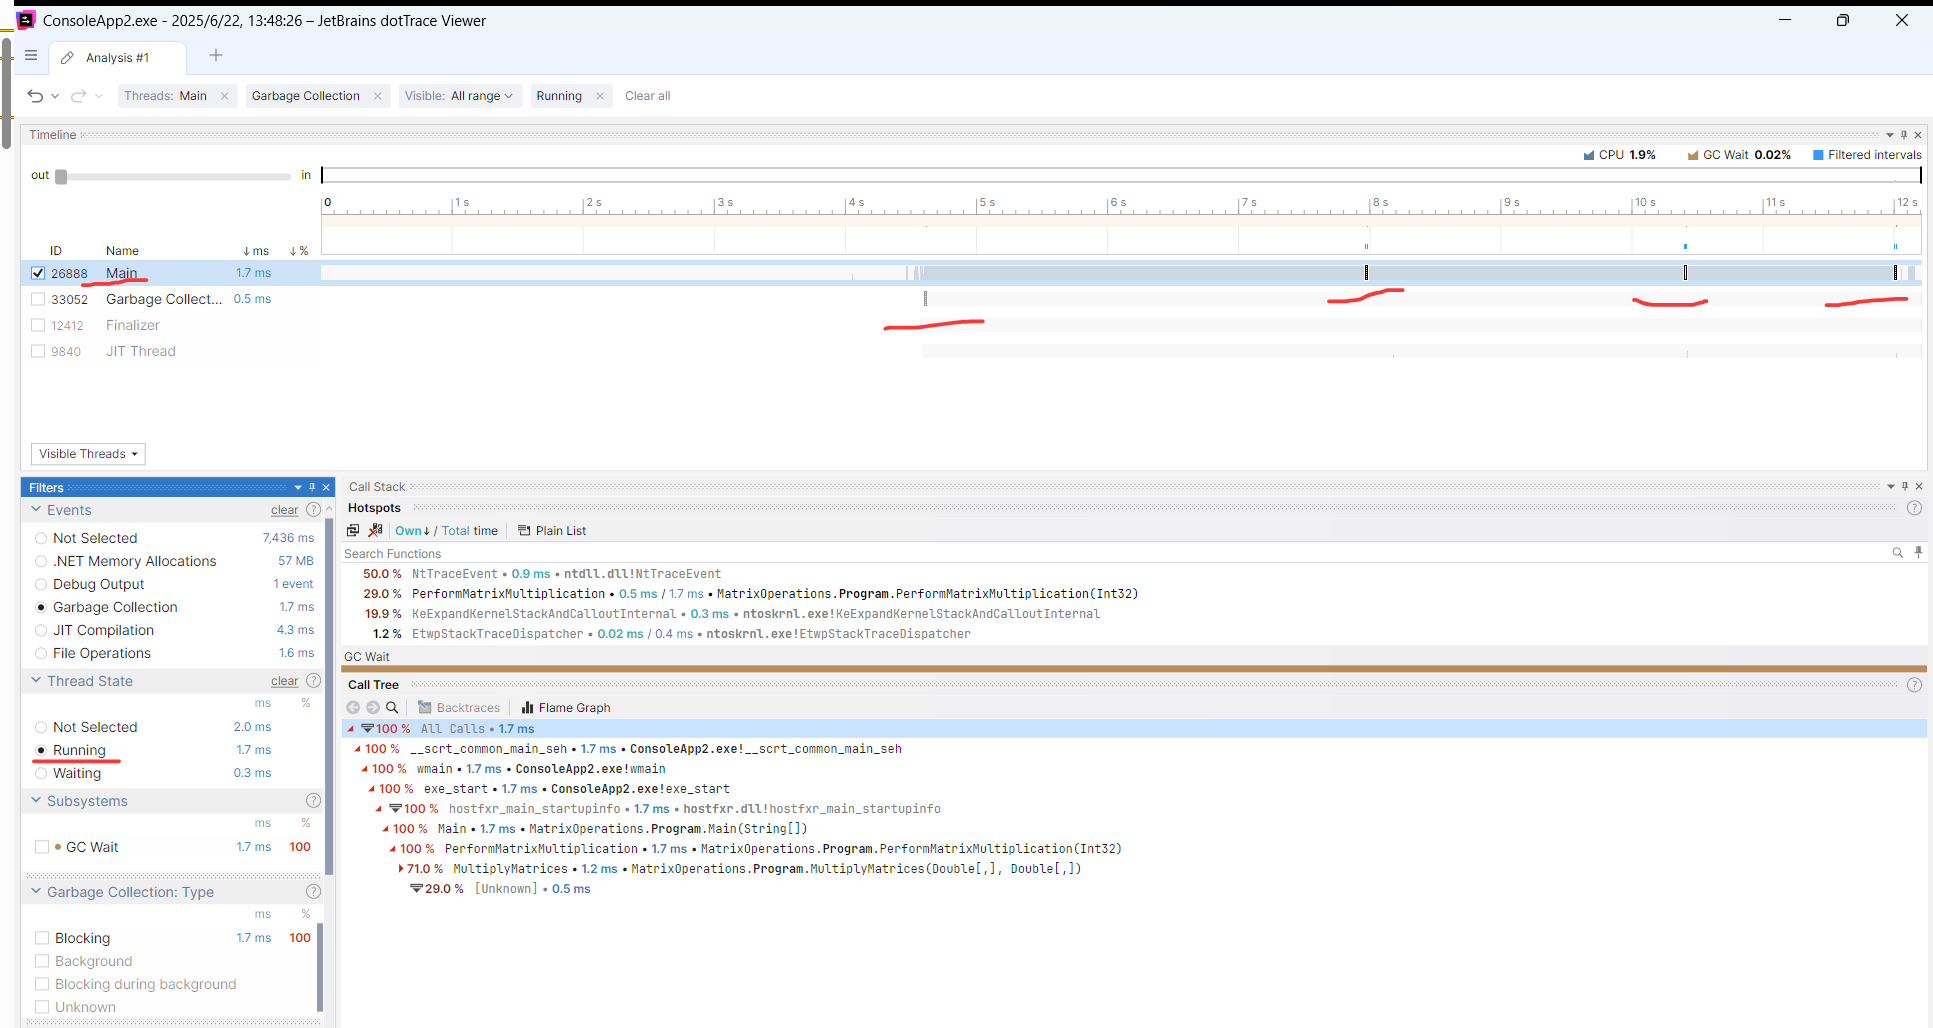This screenshot has height=1028, width=1933.
Task: Pin the Filters panel
Action: [x=312, y=488]
